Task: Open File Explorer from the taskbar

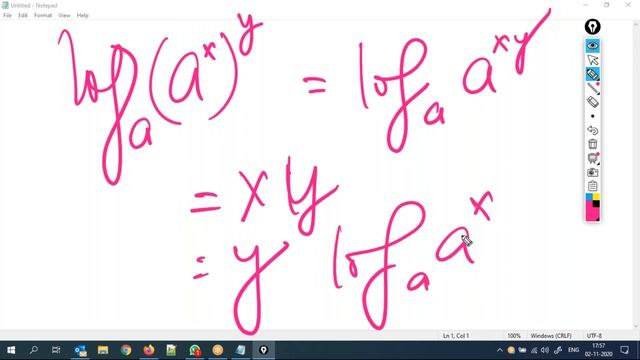Action: 103,350
